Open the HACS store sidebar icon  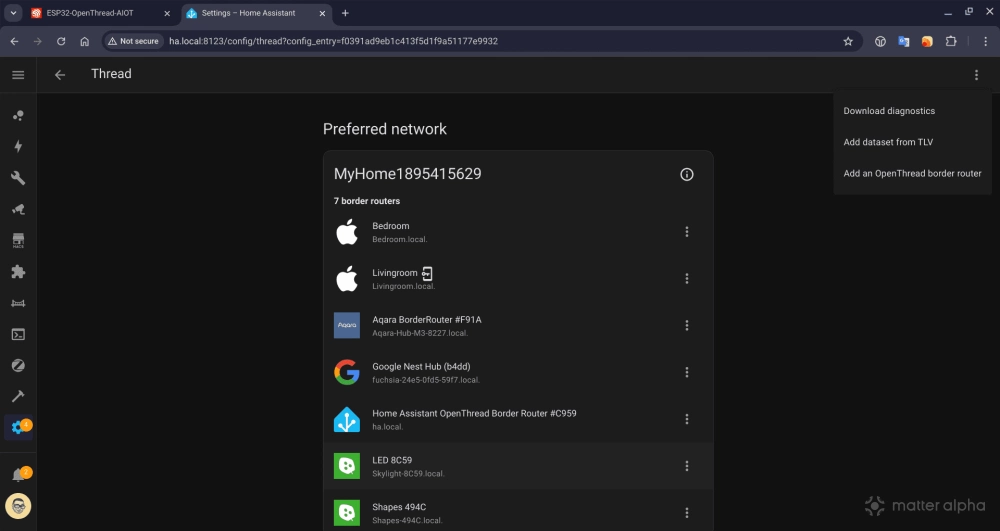pyautogui.click(x=18, y=240)
